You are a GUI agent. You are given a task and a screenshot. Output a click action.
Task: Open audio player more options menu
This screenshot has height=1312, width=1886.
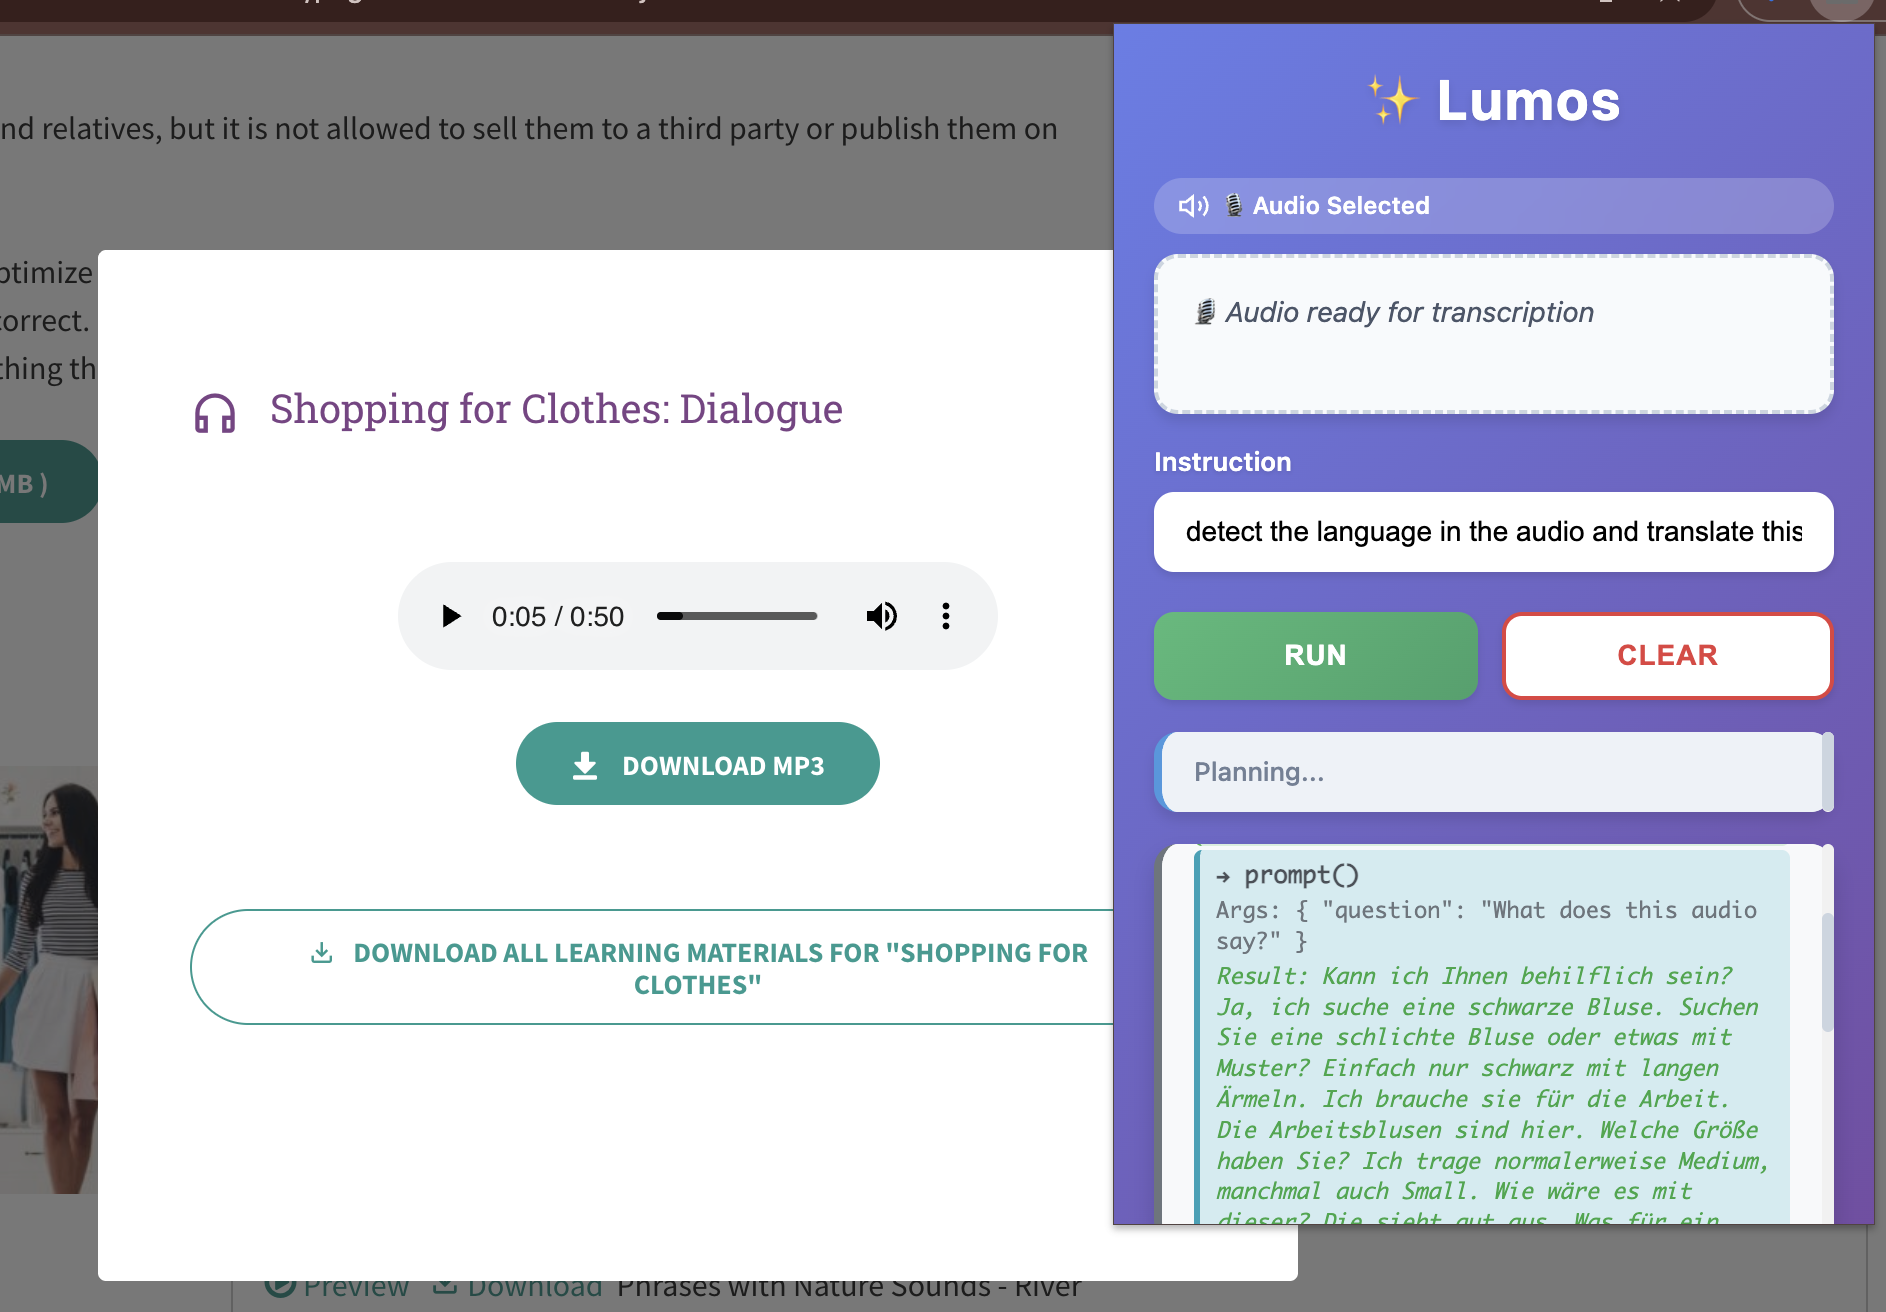[x=945, y=616]
